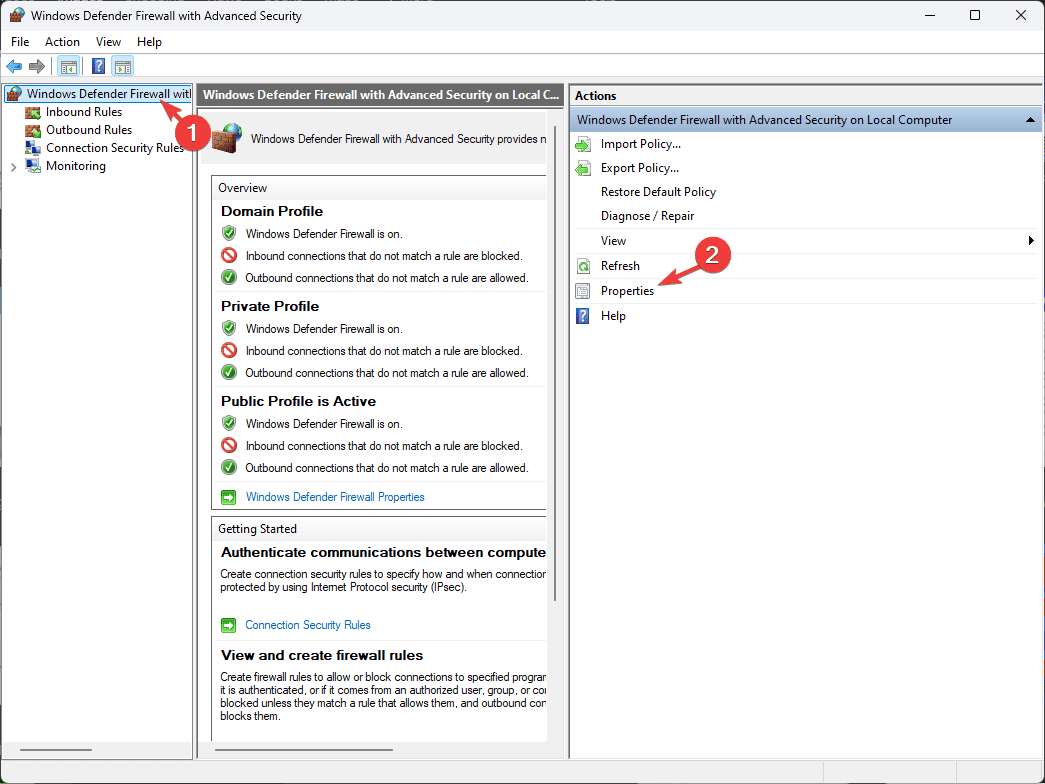Click the Export Policy icon
1045x784 pixels.
[583, 169]
